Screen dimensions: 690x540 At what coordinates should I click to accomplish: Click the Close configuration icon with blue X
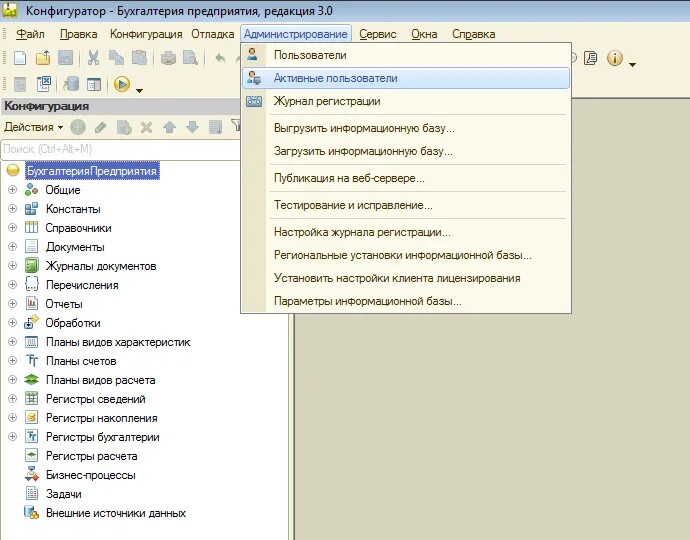click(44, 84)
